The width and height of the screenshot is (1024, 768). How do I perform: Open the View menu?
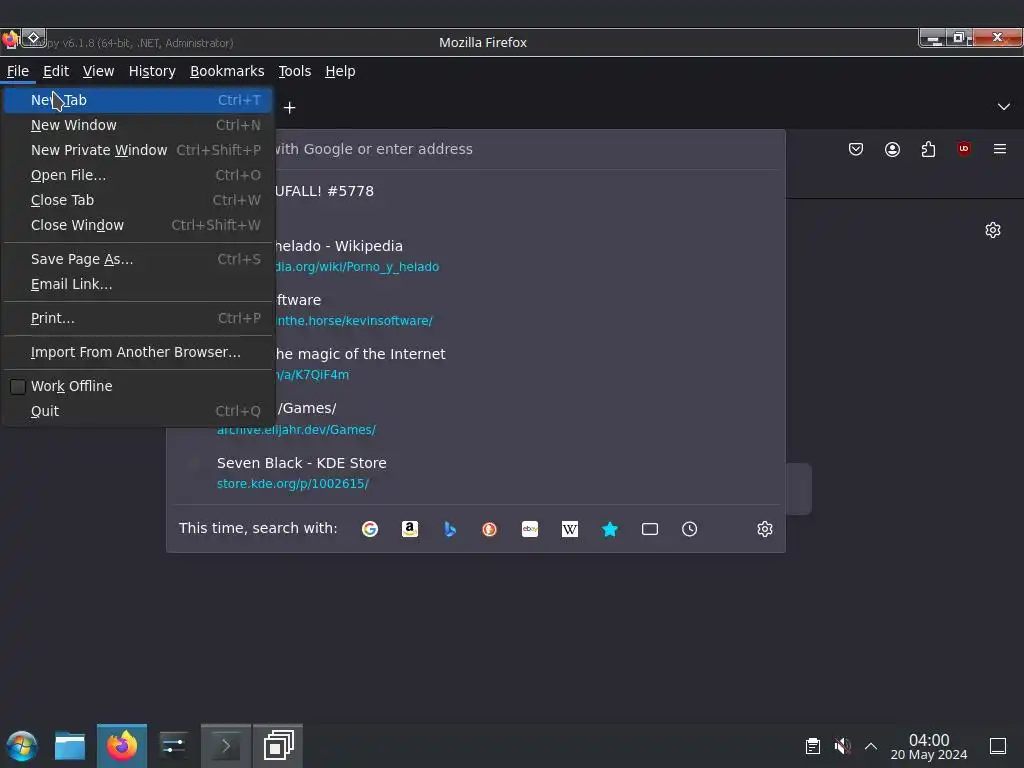pos(99,71)
